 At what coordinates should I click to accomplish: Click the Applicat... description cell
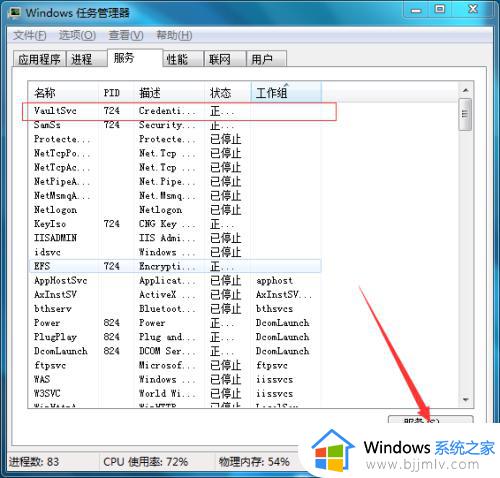pos(167,281)
